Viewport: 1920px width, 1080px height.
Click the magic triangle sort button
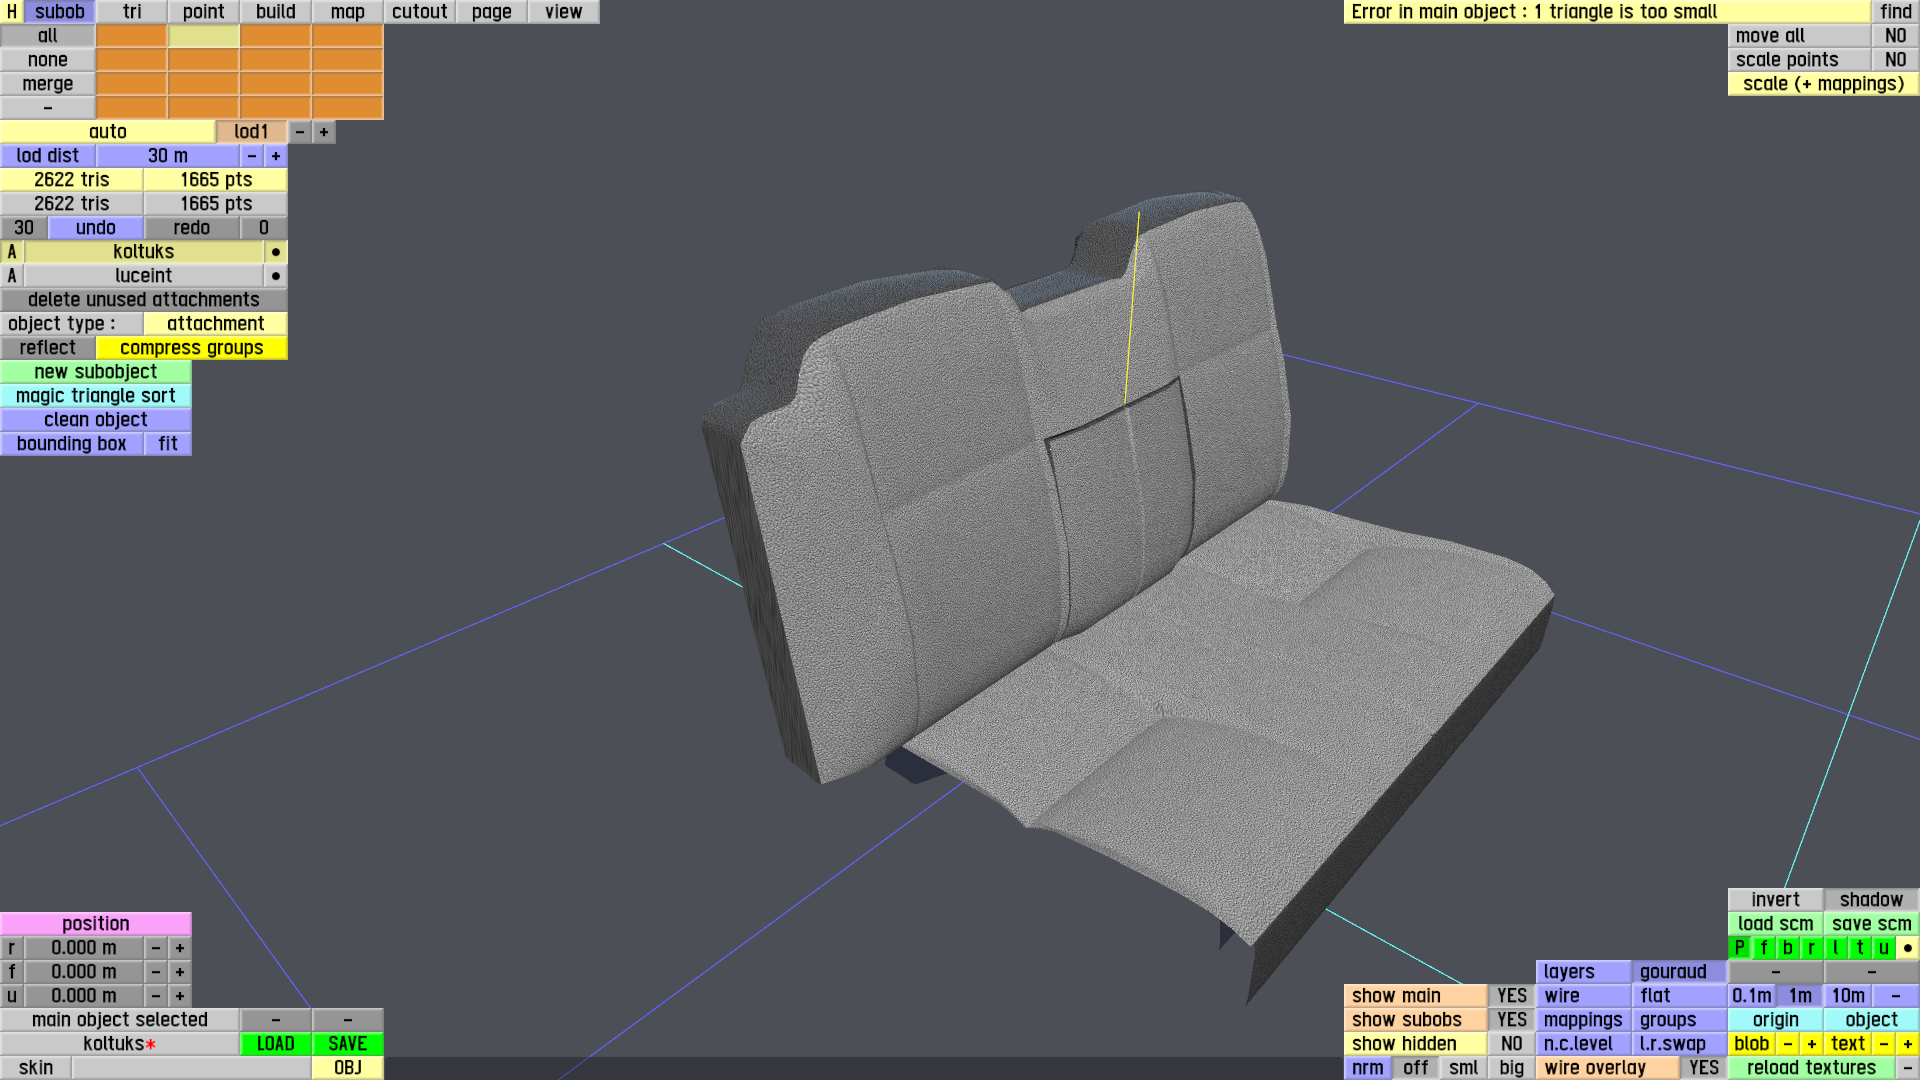tap(96, 396)
